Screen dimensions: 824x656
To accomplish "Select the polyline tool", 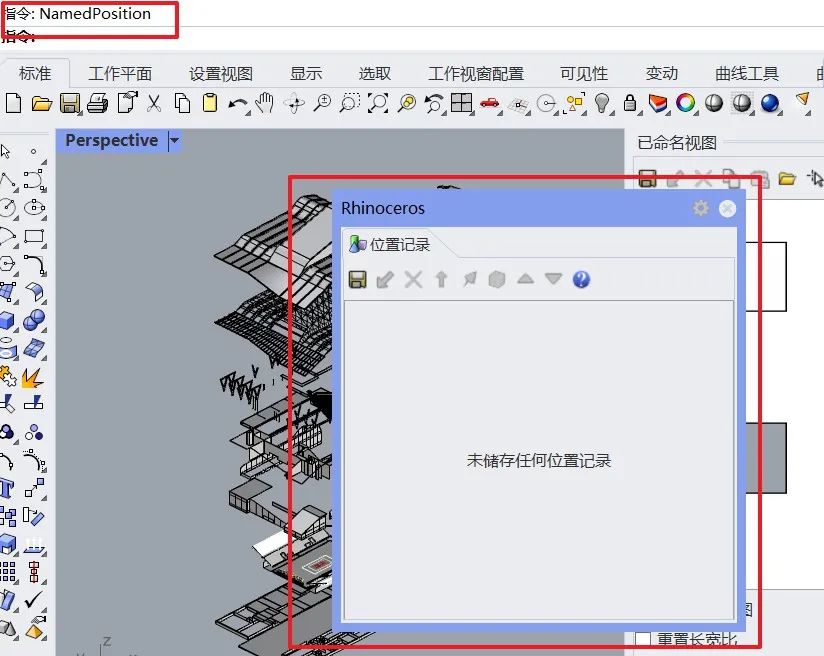I will pyautogui.click(x=7, y=180).
